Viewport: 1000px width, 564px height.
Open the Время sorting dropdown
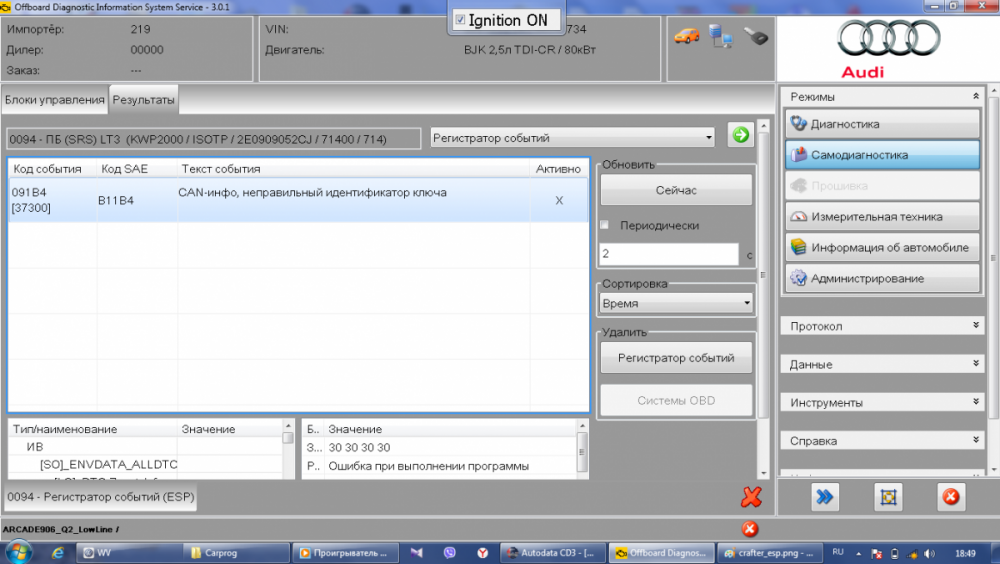[x=676, y=304]
